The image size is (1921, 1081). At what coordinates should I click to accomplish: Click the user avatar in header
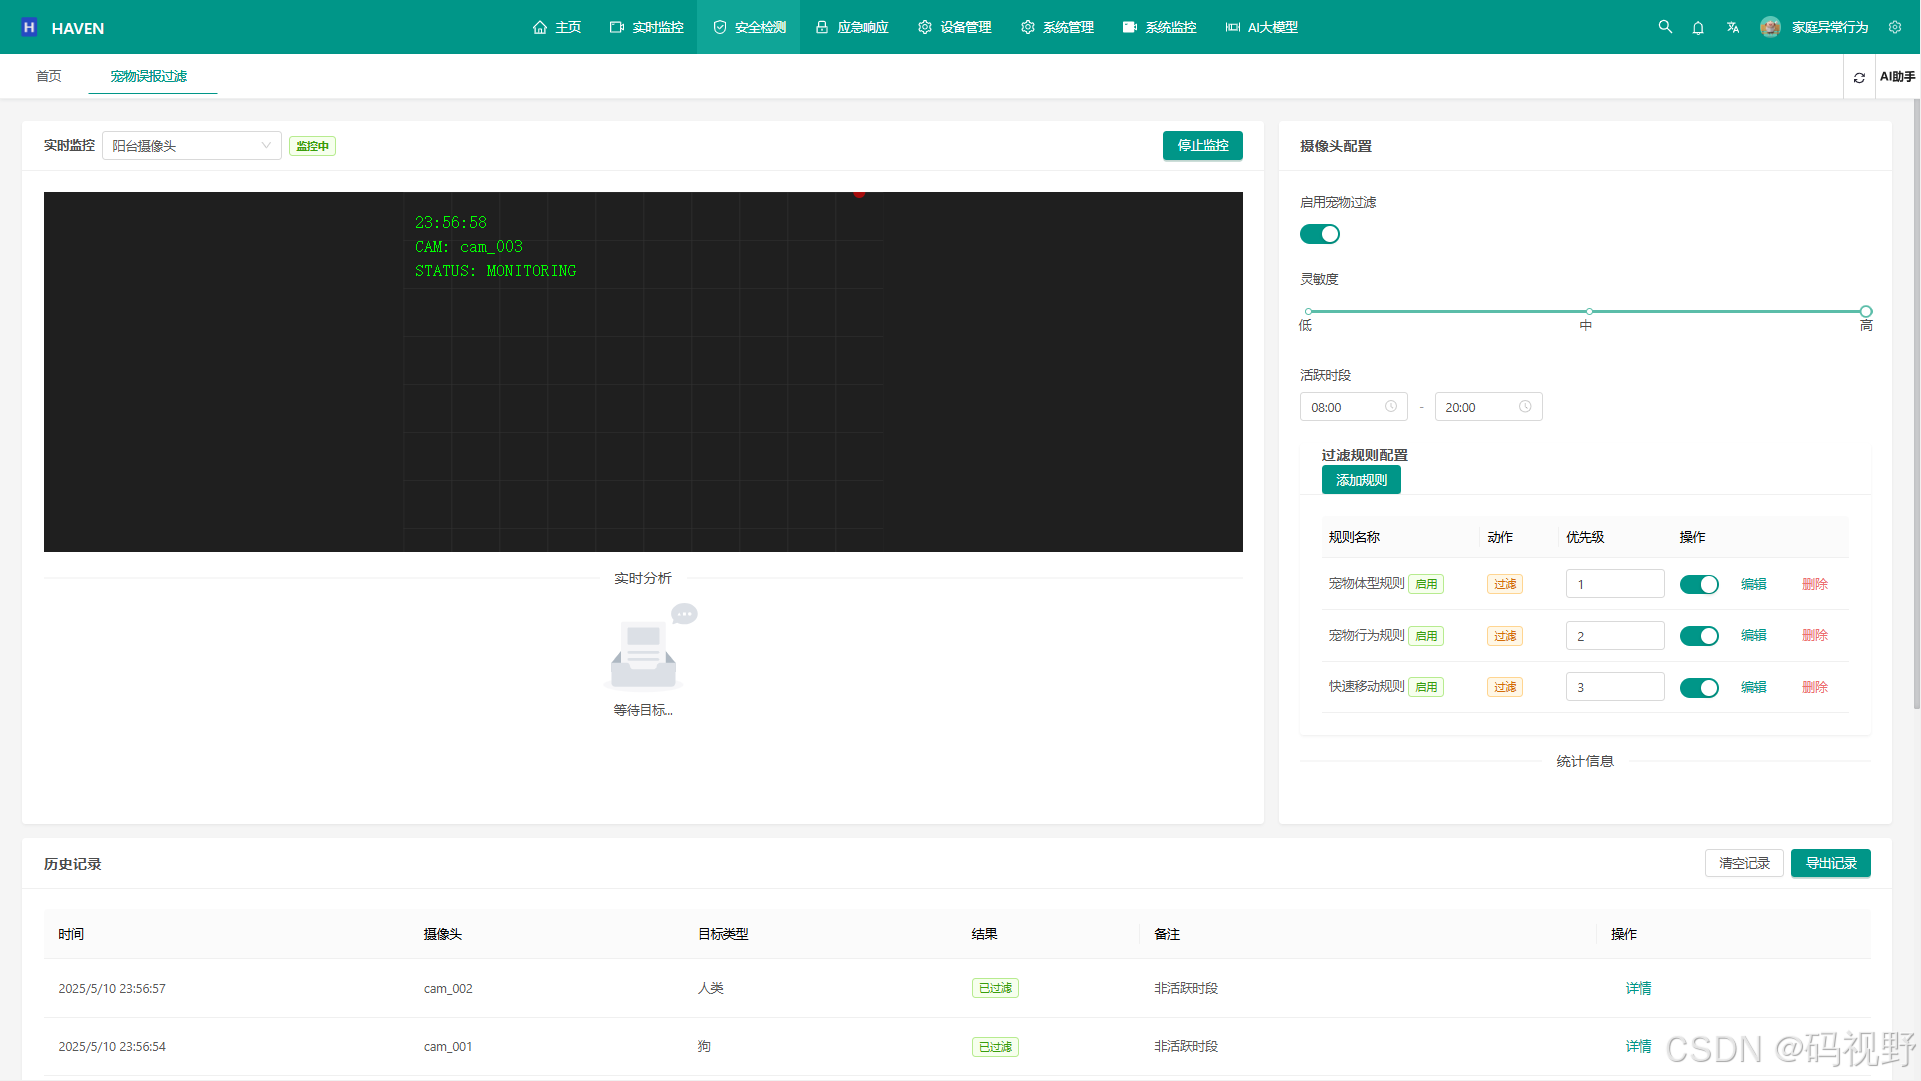point(1770,27)
